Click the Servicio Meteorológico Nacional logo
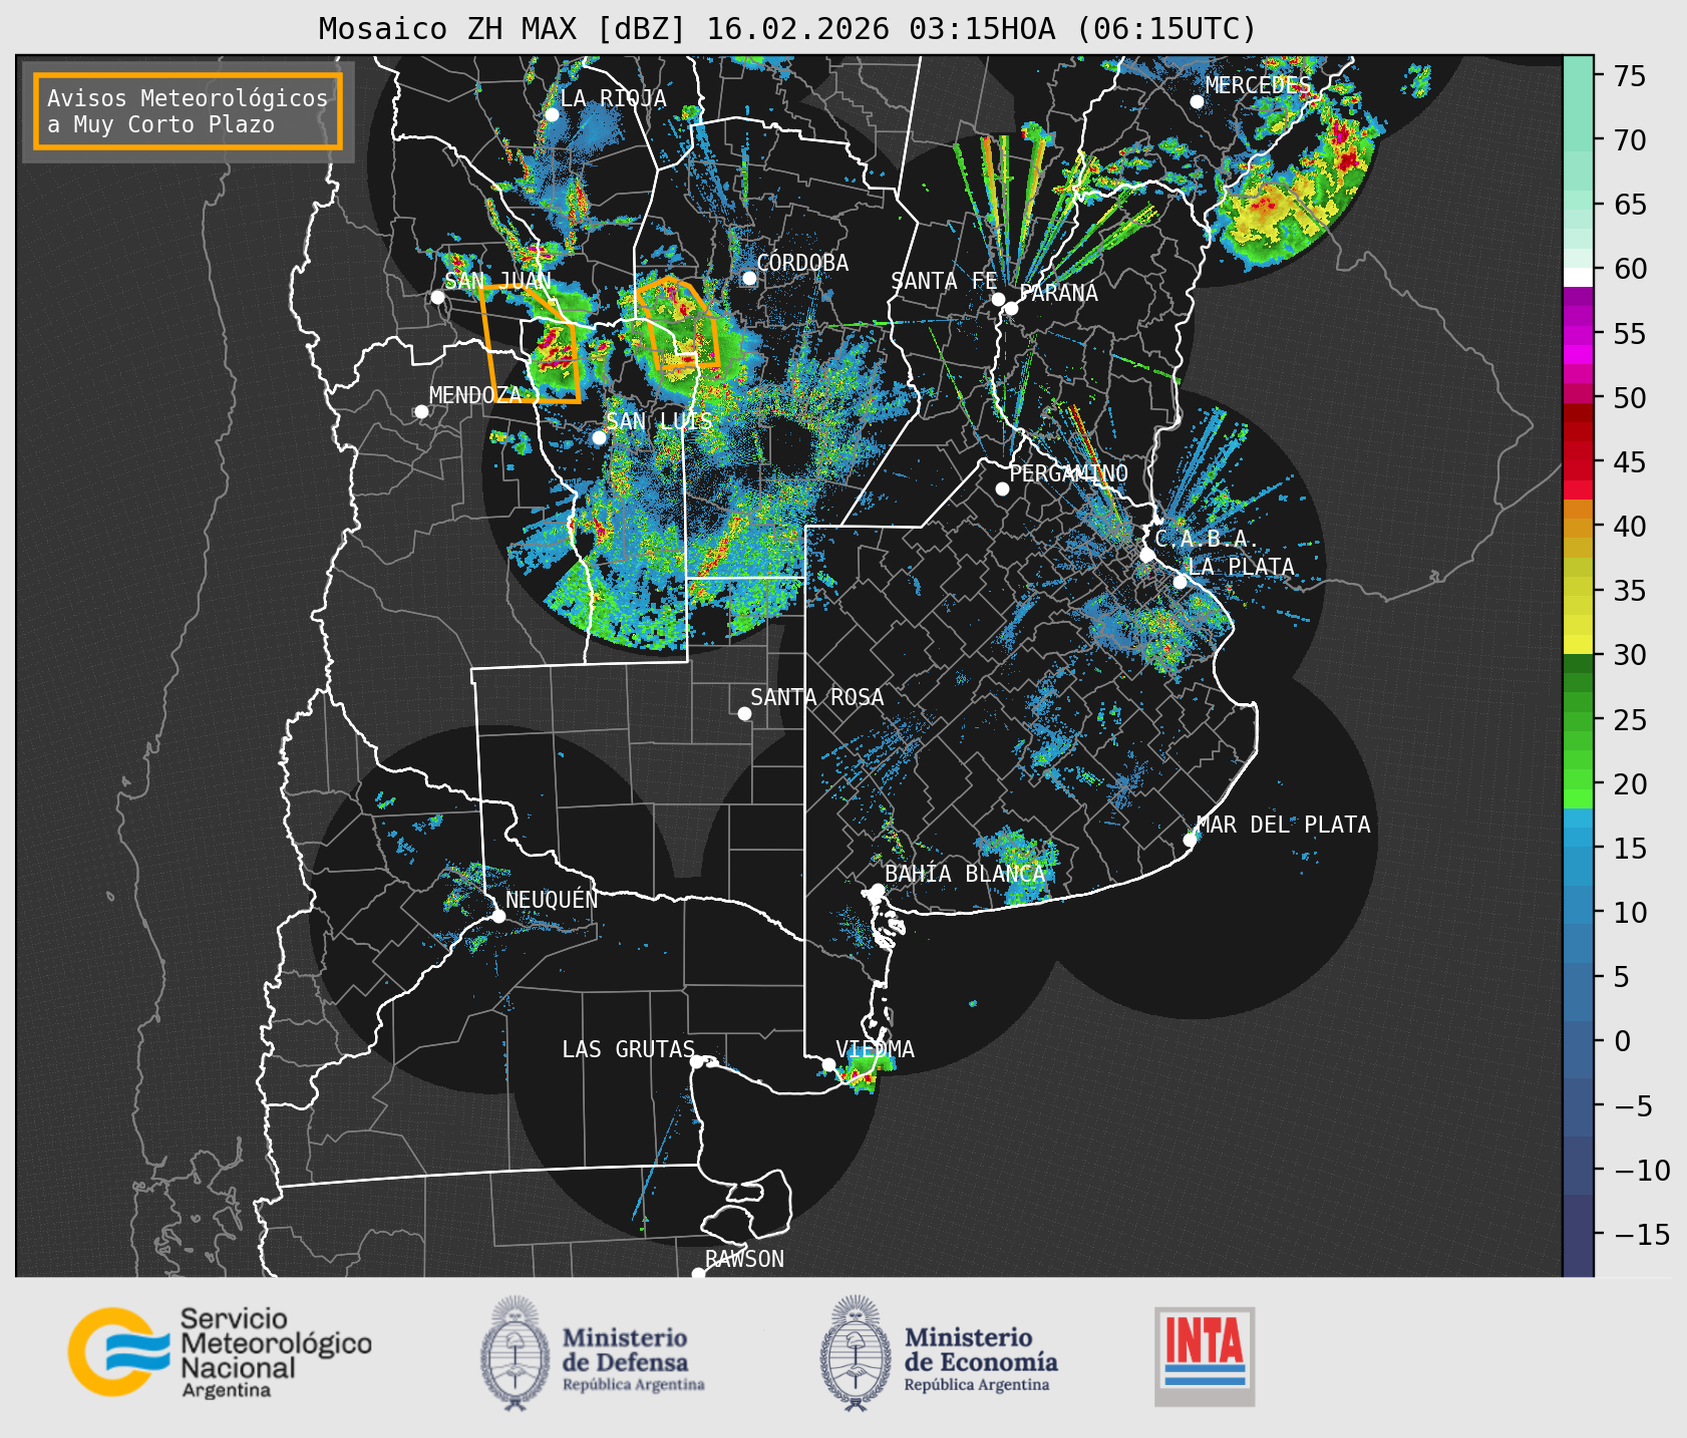Image resolution: width=1687 pixels, height=1438 pixels. pos(218,1352)
